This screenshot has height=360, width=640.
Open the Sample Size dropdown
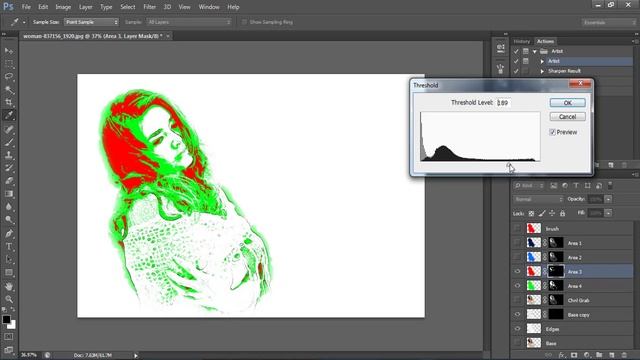91,22
